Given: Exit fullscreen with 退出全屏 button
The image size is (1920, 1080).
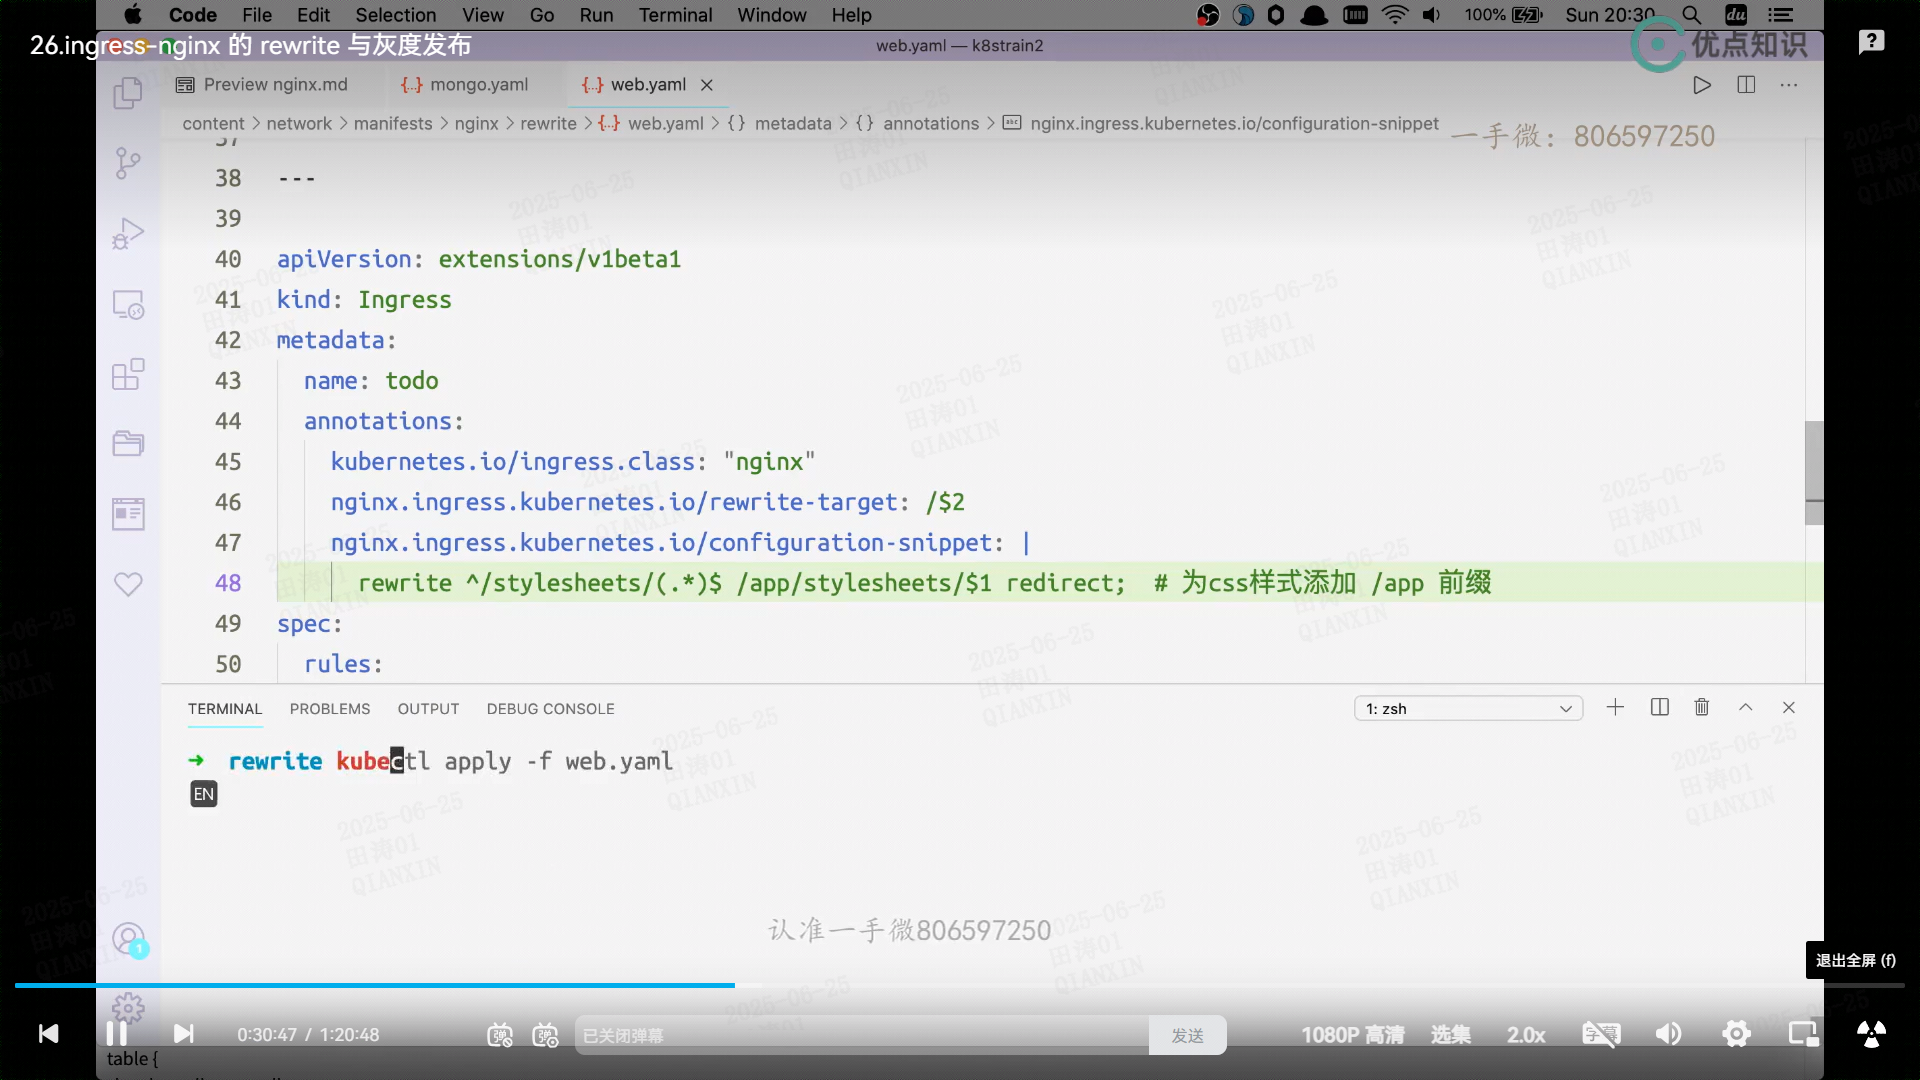Looking at the screenshot, I should [x=1855, y=960].
